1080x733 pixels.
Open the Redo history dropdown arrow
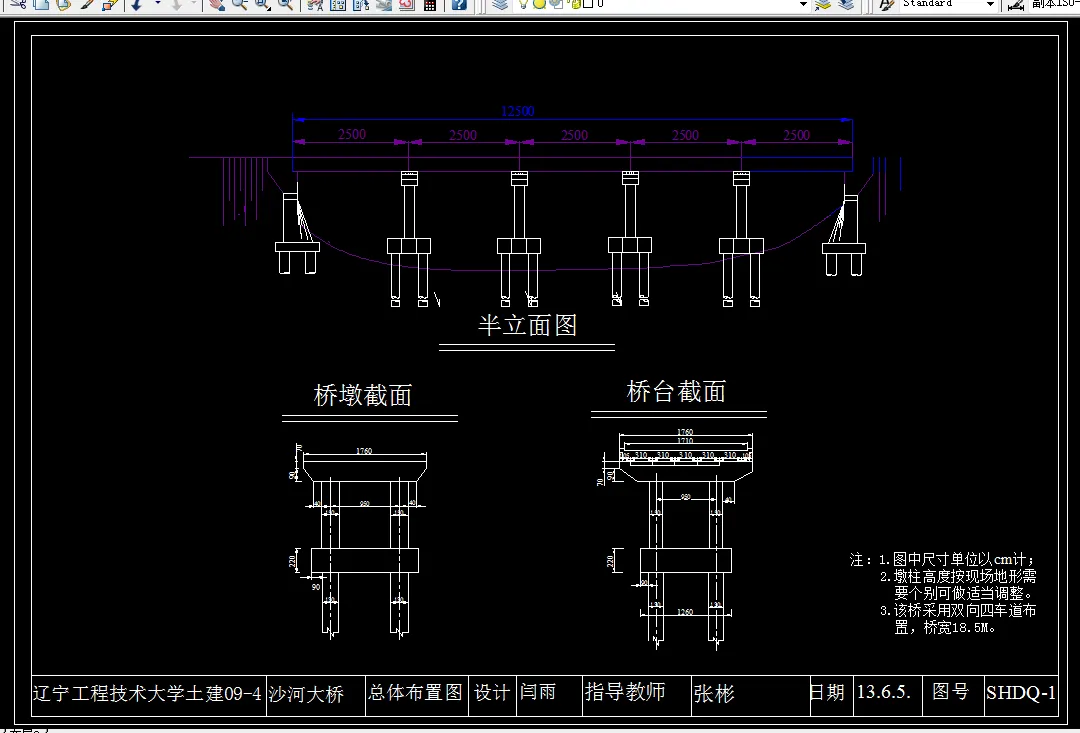coord(194,3)
